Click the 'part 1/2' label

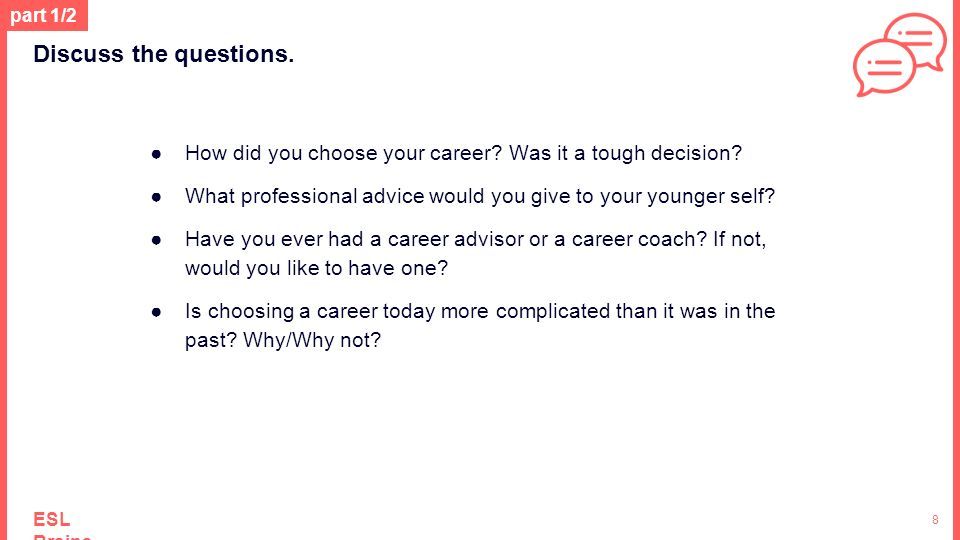(43, 15)
